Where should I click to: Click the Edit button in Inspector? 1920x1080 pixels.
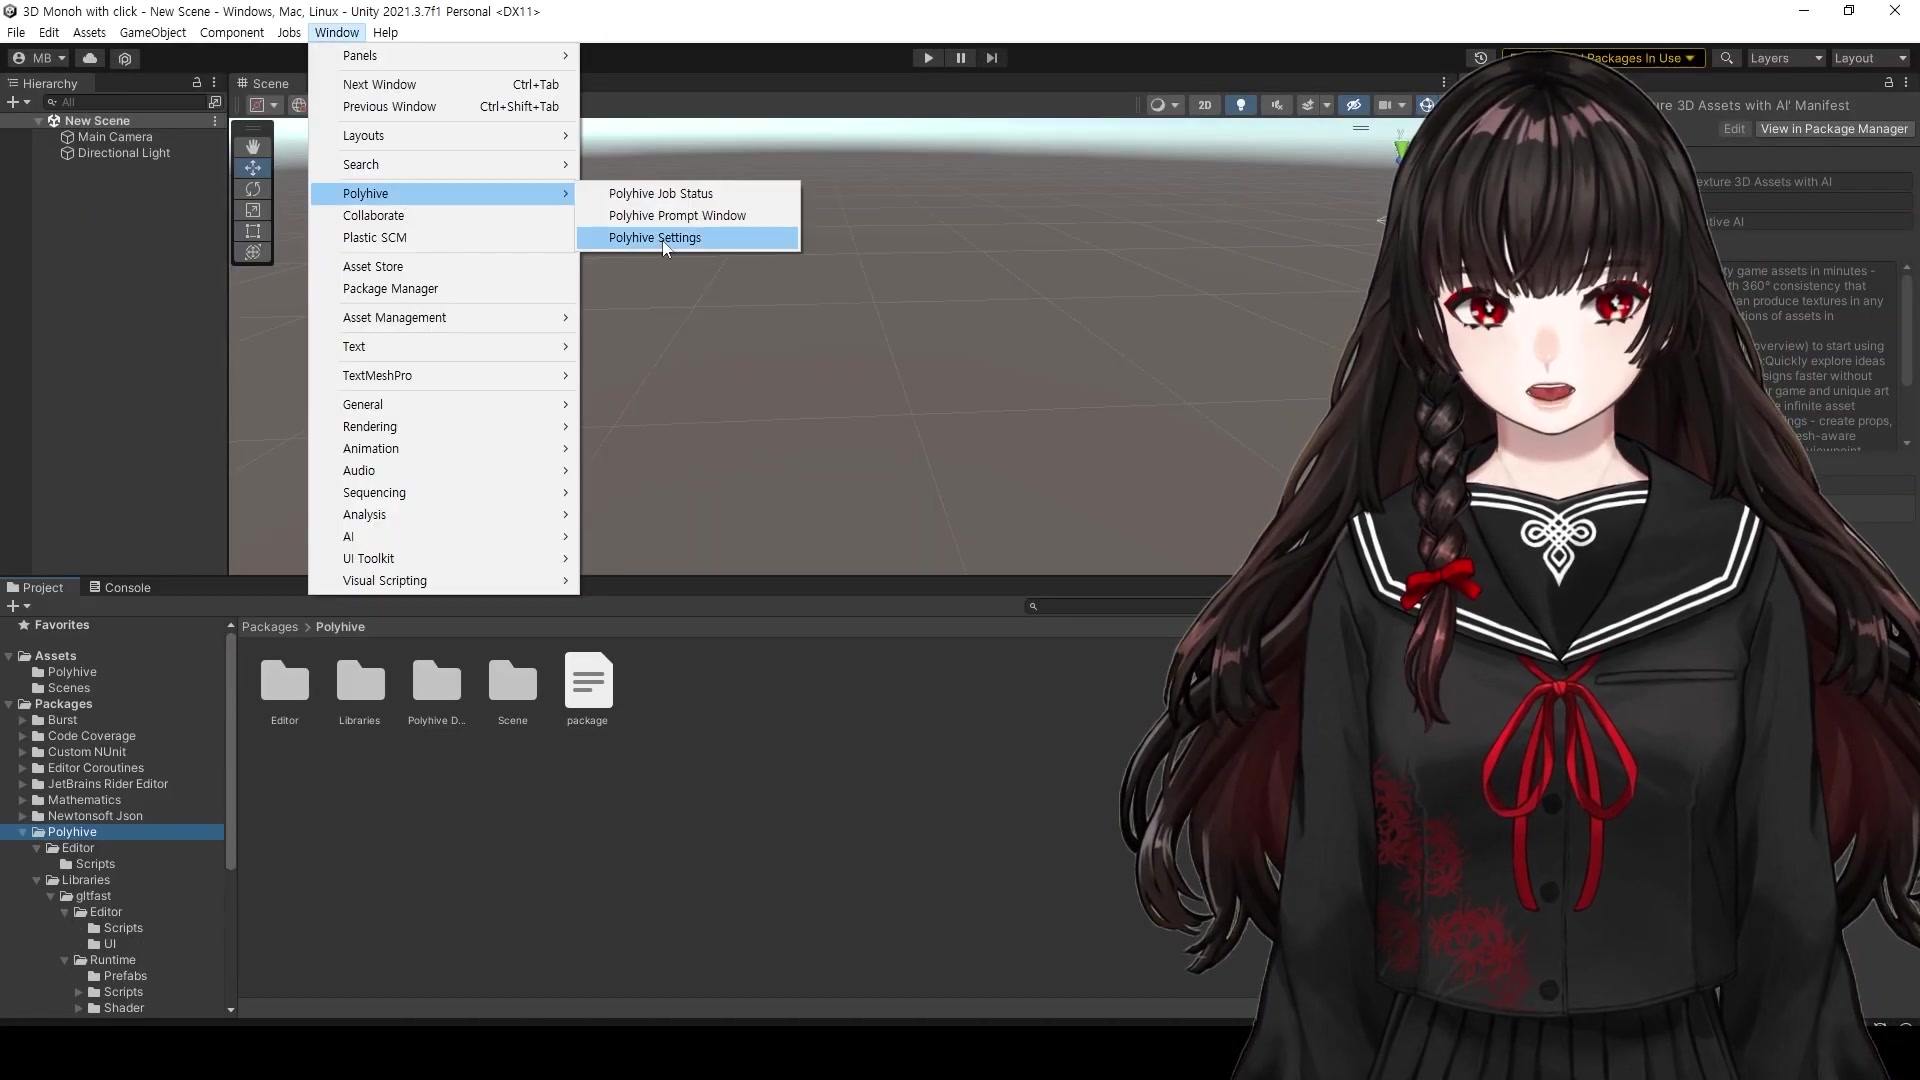[x=1734, y=129]
